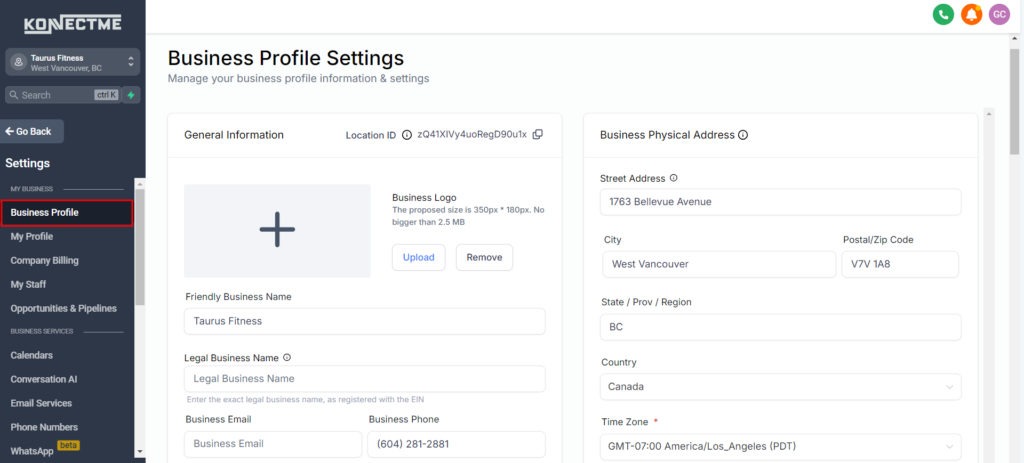Copy the Location ID to clipboard
Image resolution: width=1024 pixels, height=463 pixels.
(538, 134)
